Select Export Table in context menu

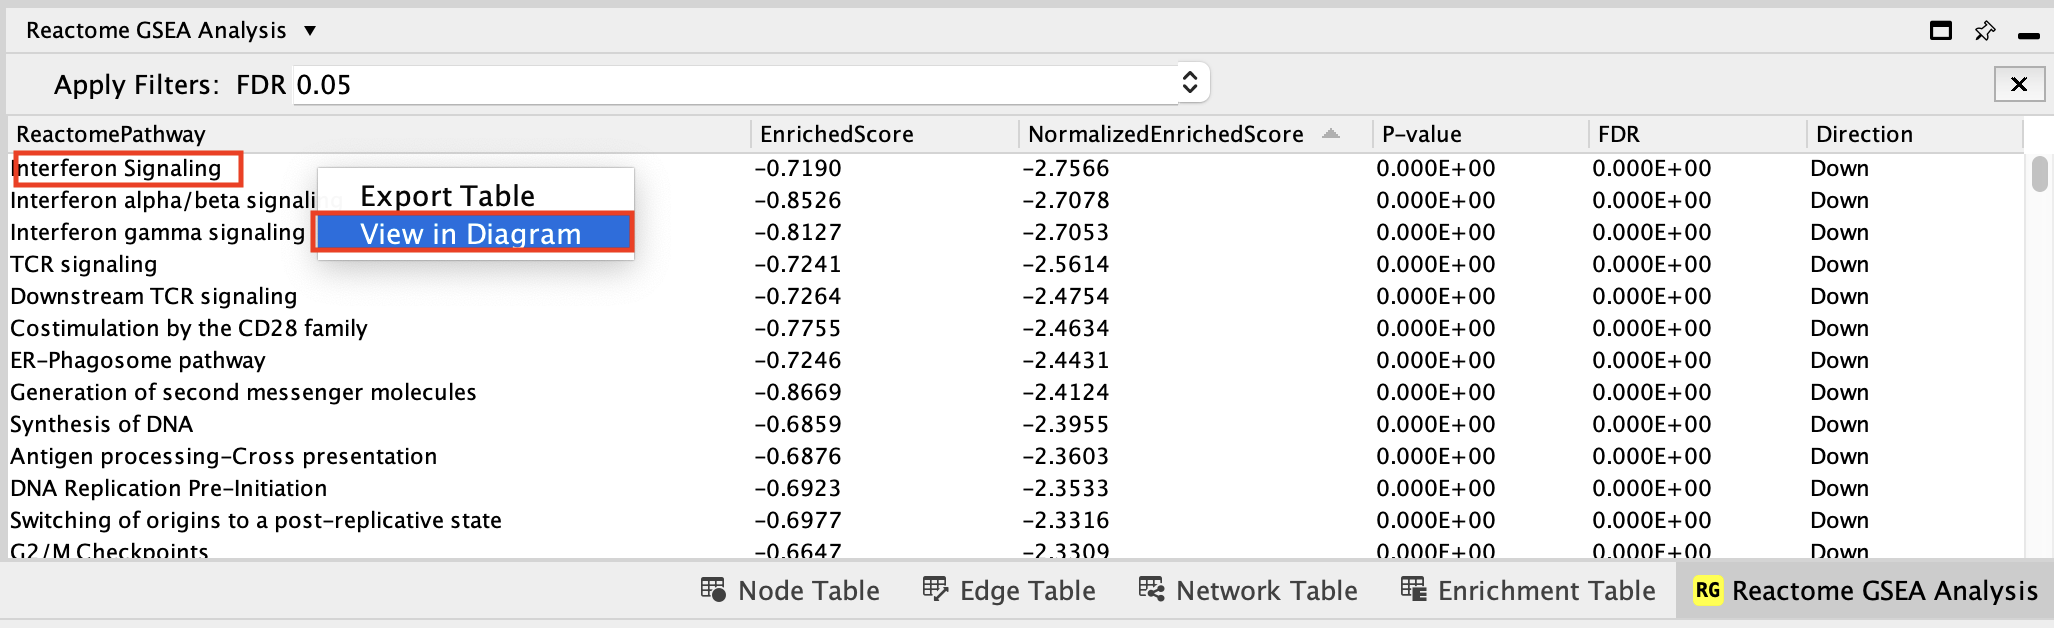pos(447,196)
